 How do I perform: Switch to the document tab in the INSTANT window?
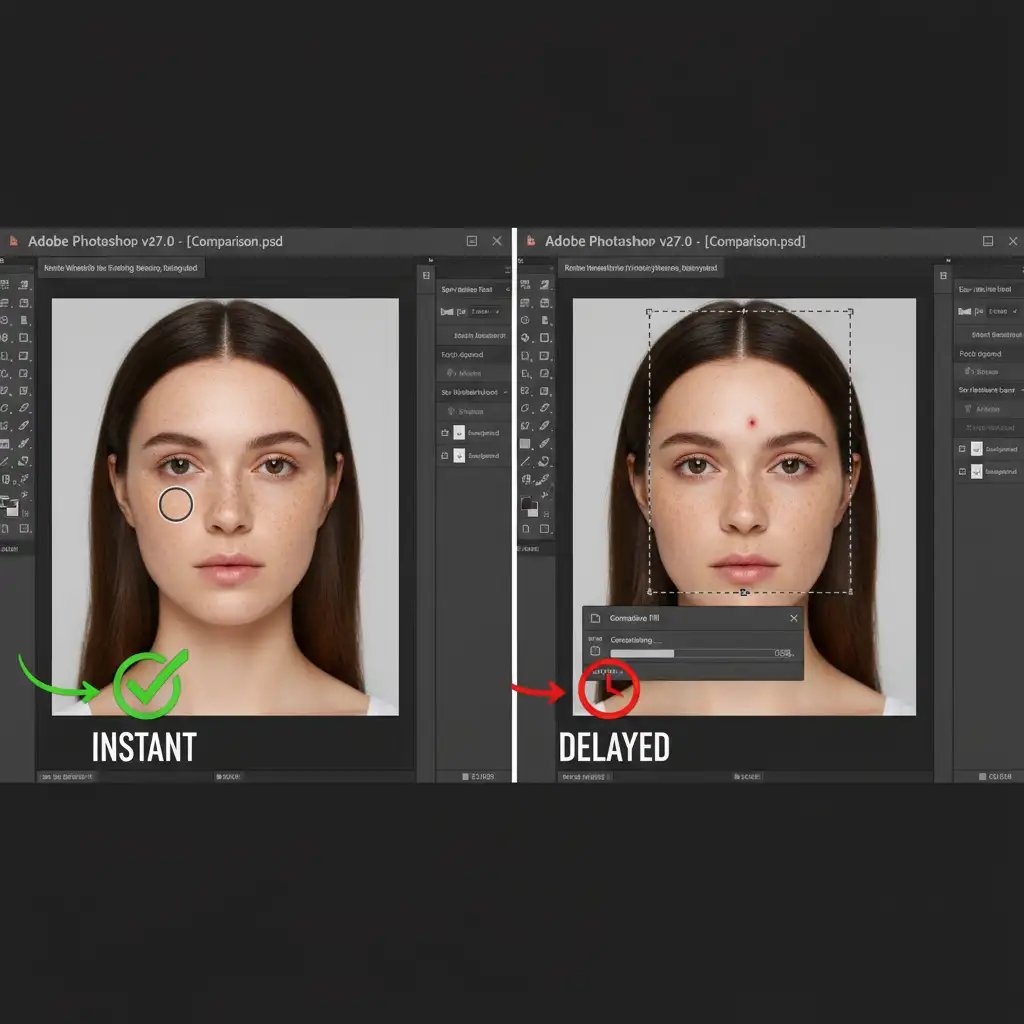click(122, 268)
